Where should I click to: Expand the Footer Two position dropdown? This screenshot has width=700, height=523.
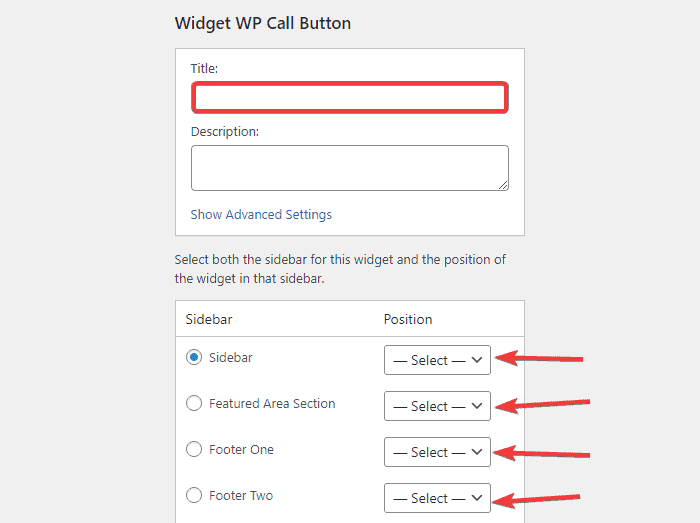[x=437, y=498]
